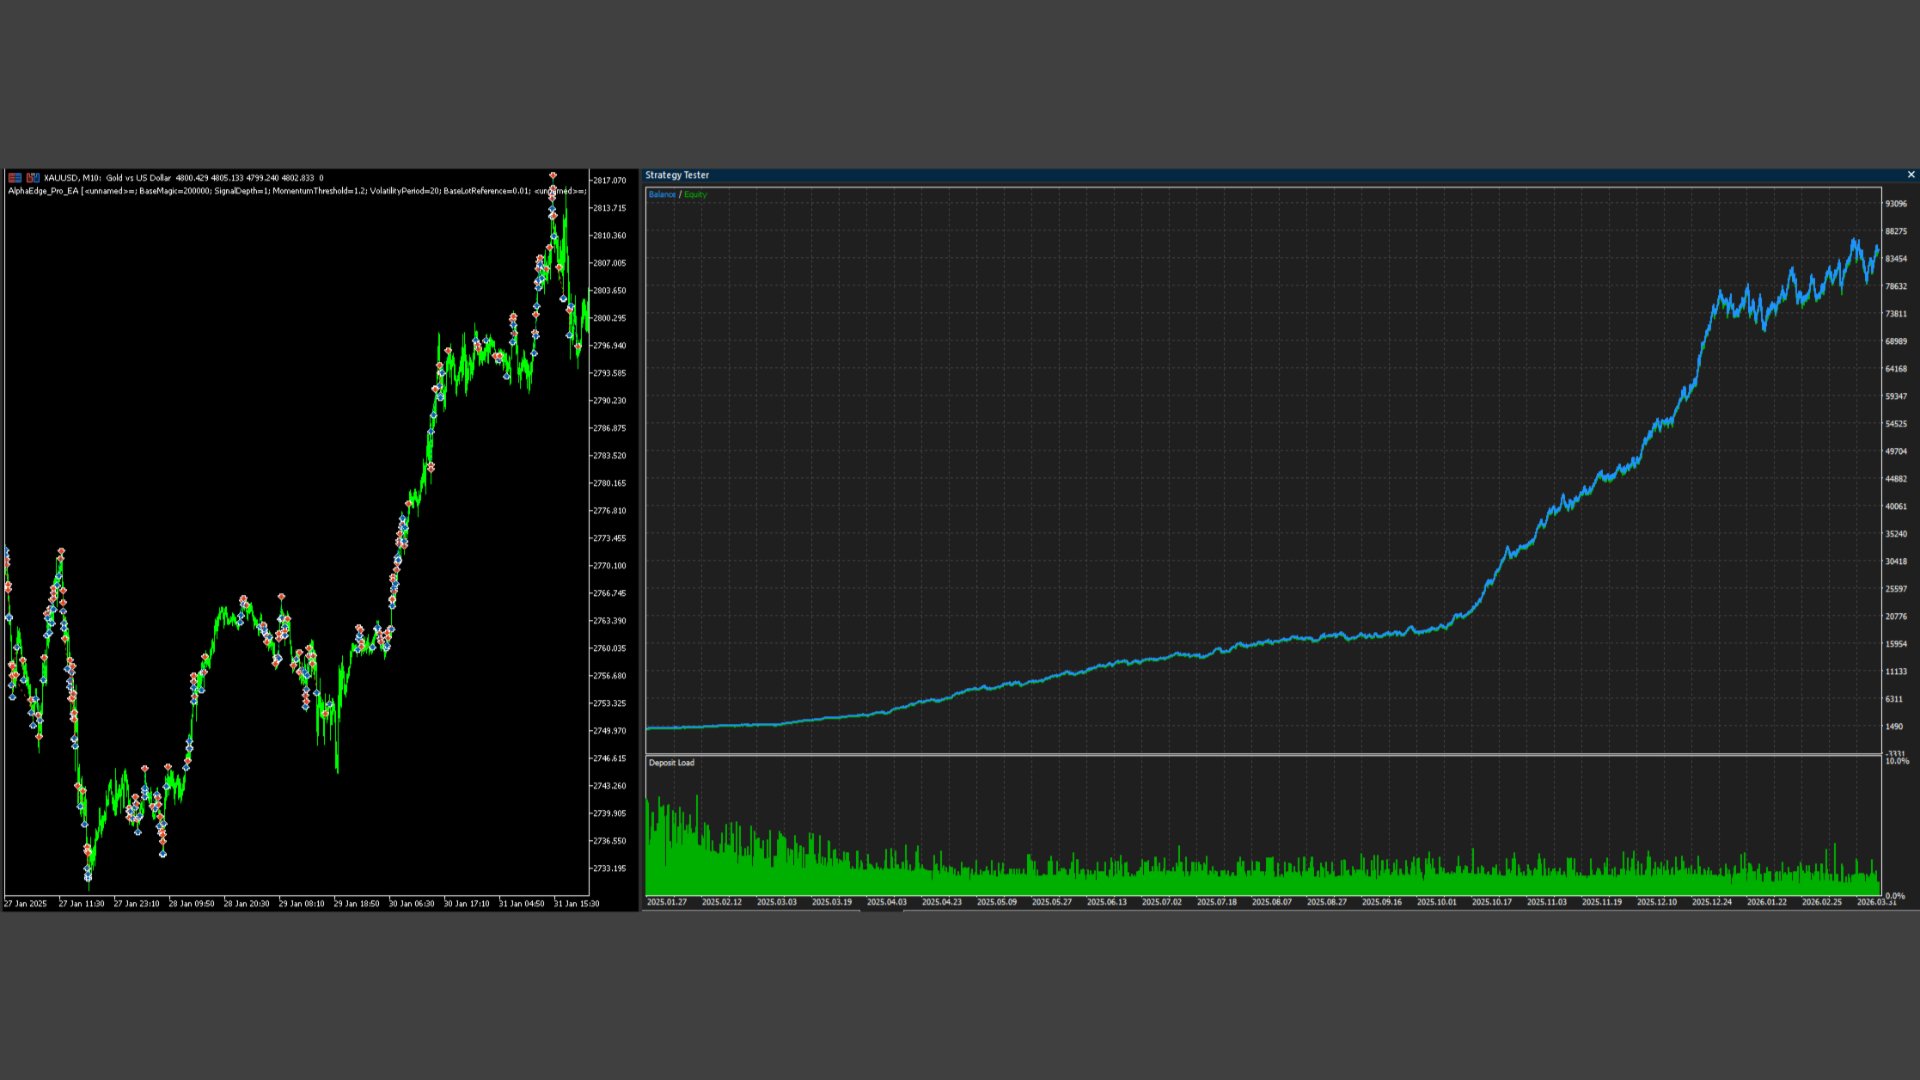Click the 2025.10.01 tester date label
Screen dimensions: 1920x1080
pos(1436,902)
